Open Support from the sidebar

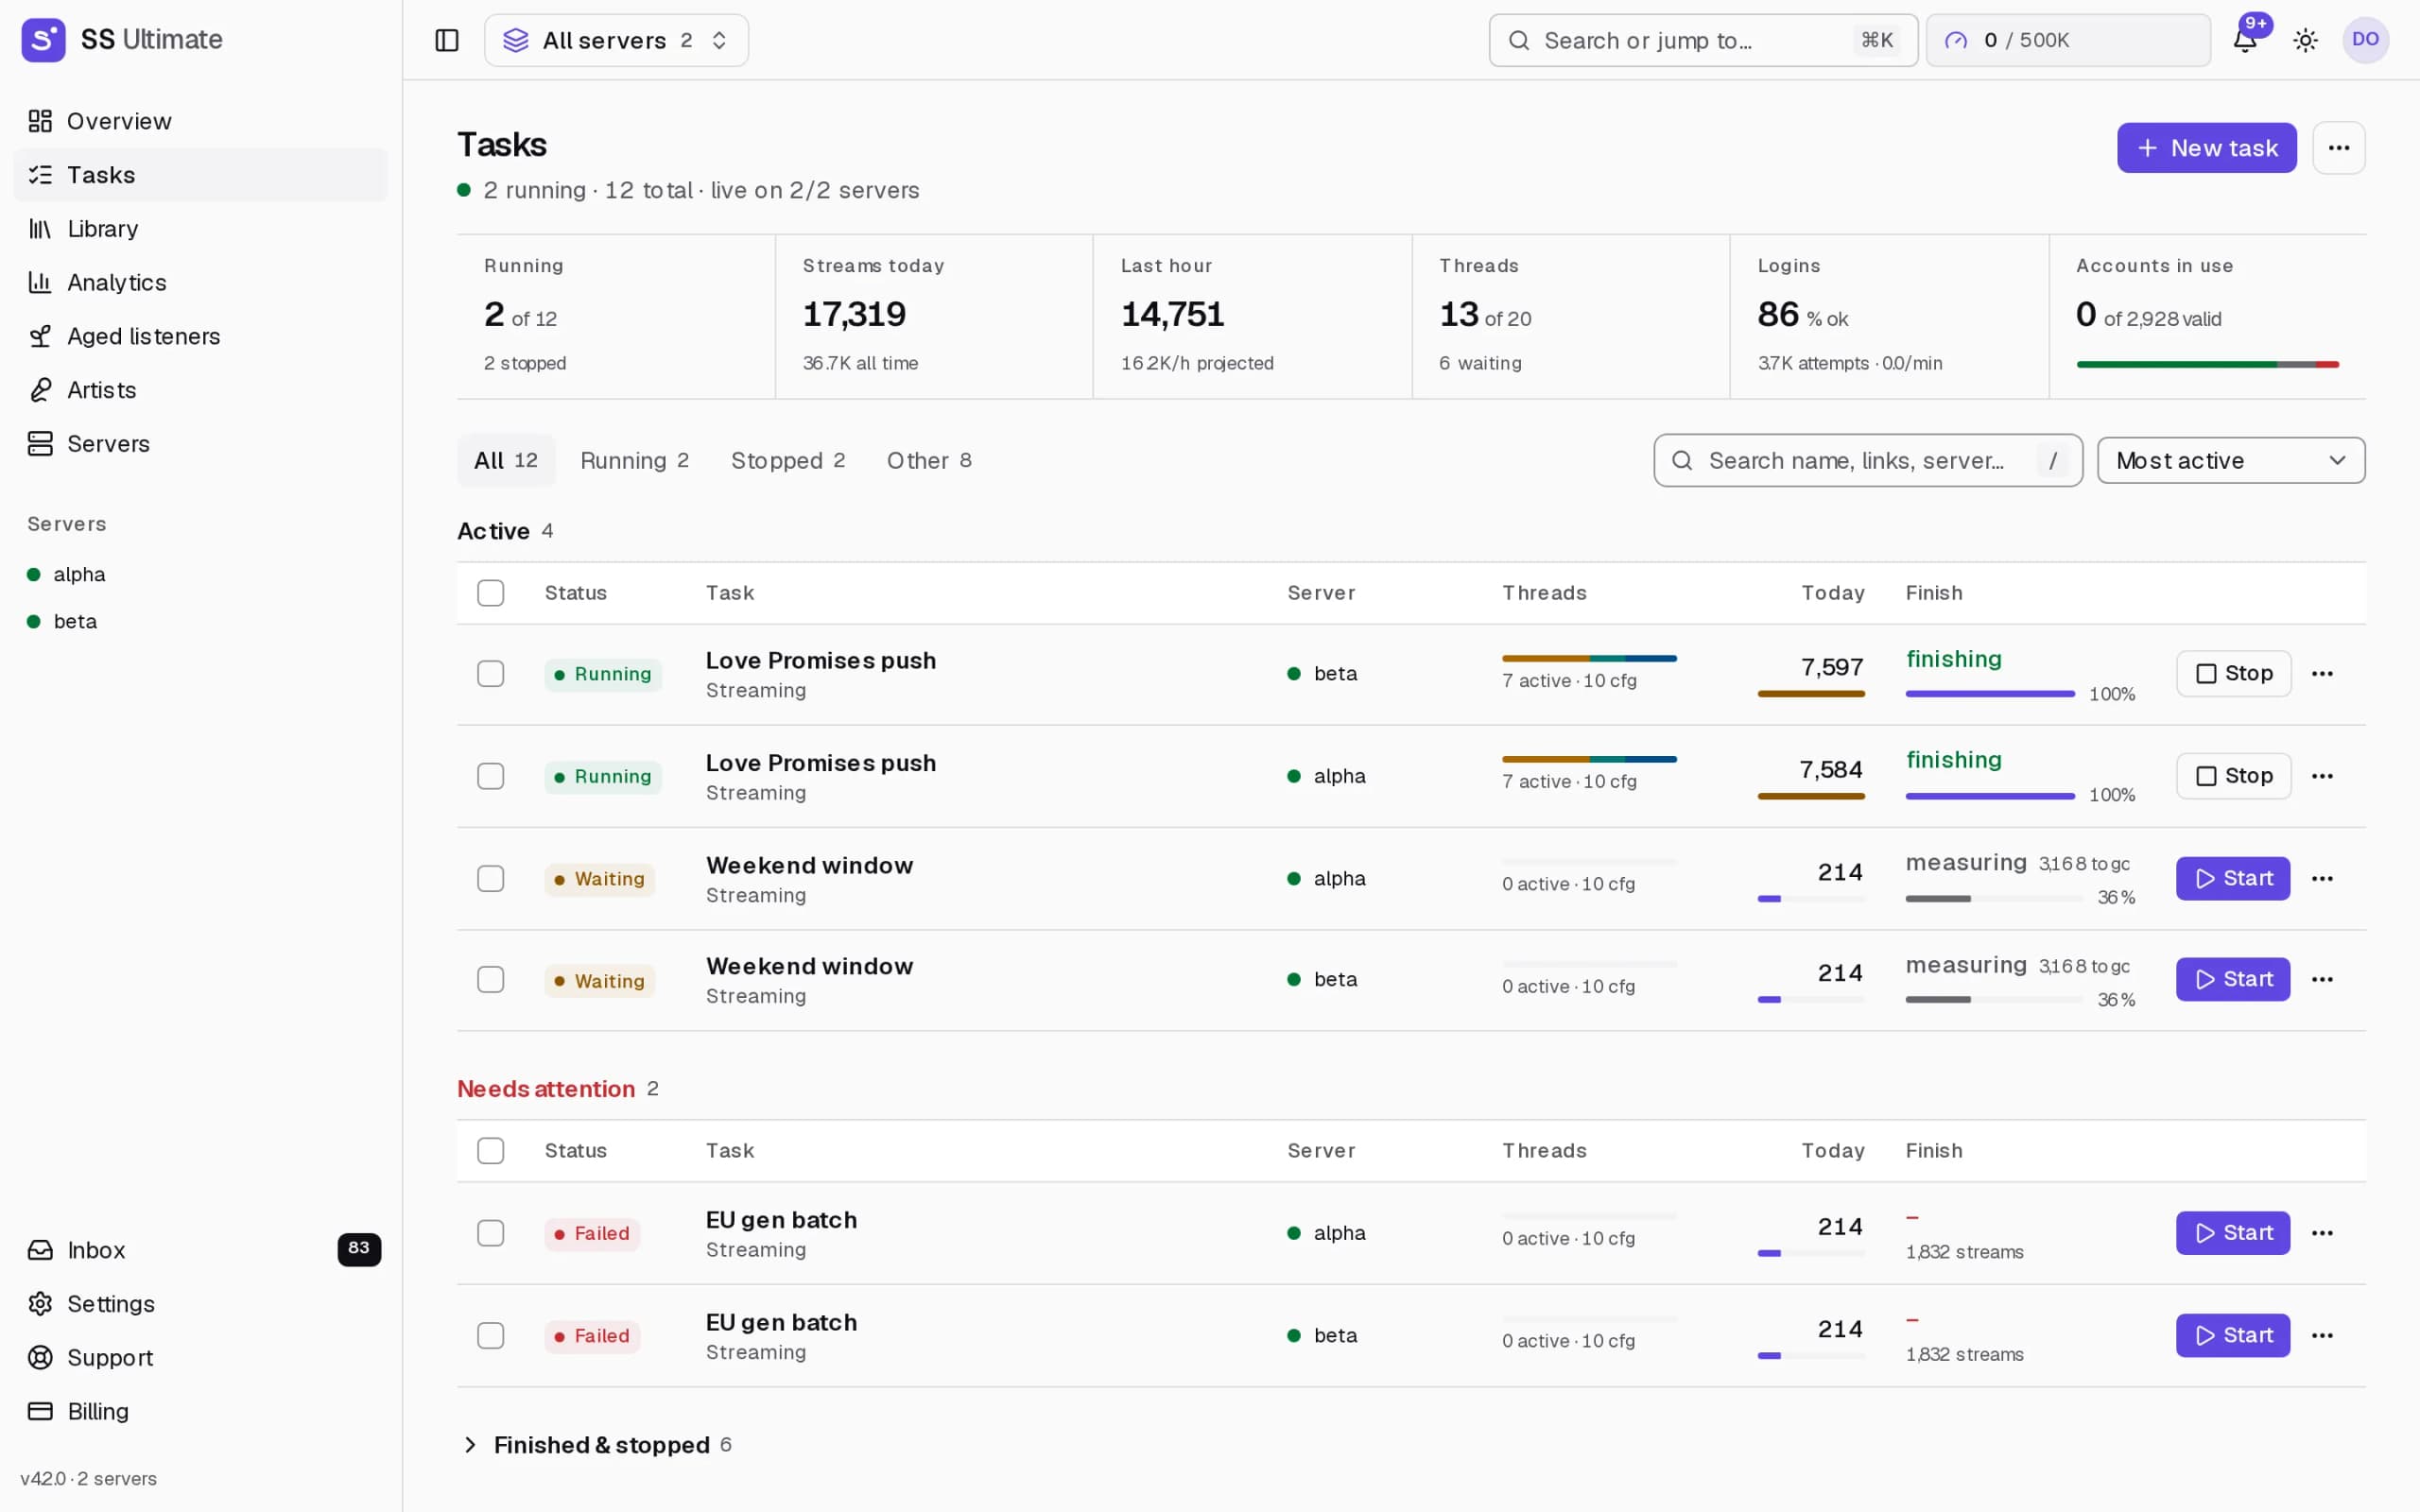200,1357
